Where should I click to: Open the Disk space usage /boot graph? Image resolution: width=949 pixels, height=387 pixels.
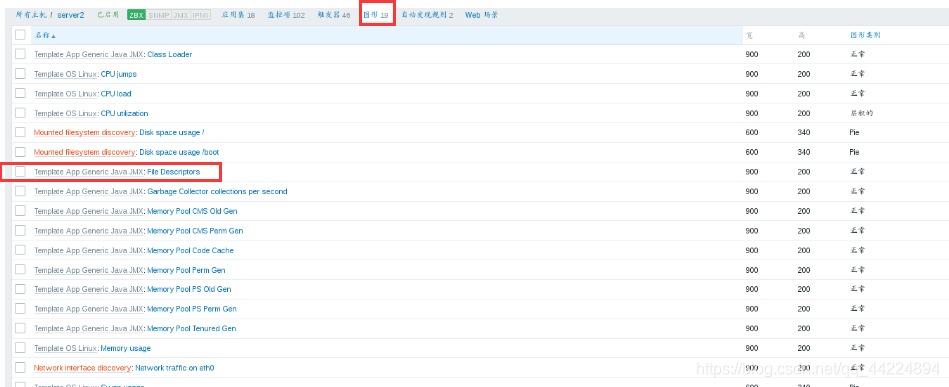pyautogui.click(x=179, y=152)
